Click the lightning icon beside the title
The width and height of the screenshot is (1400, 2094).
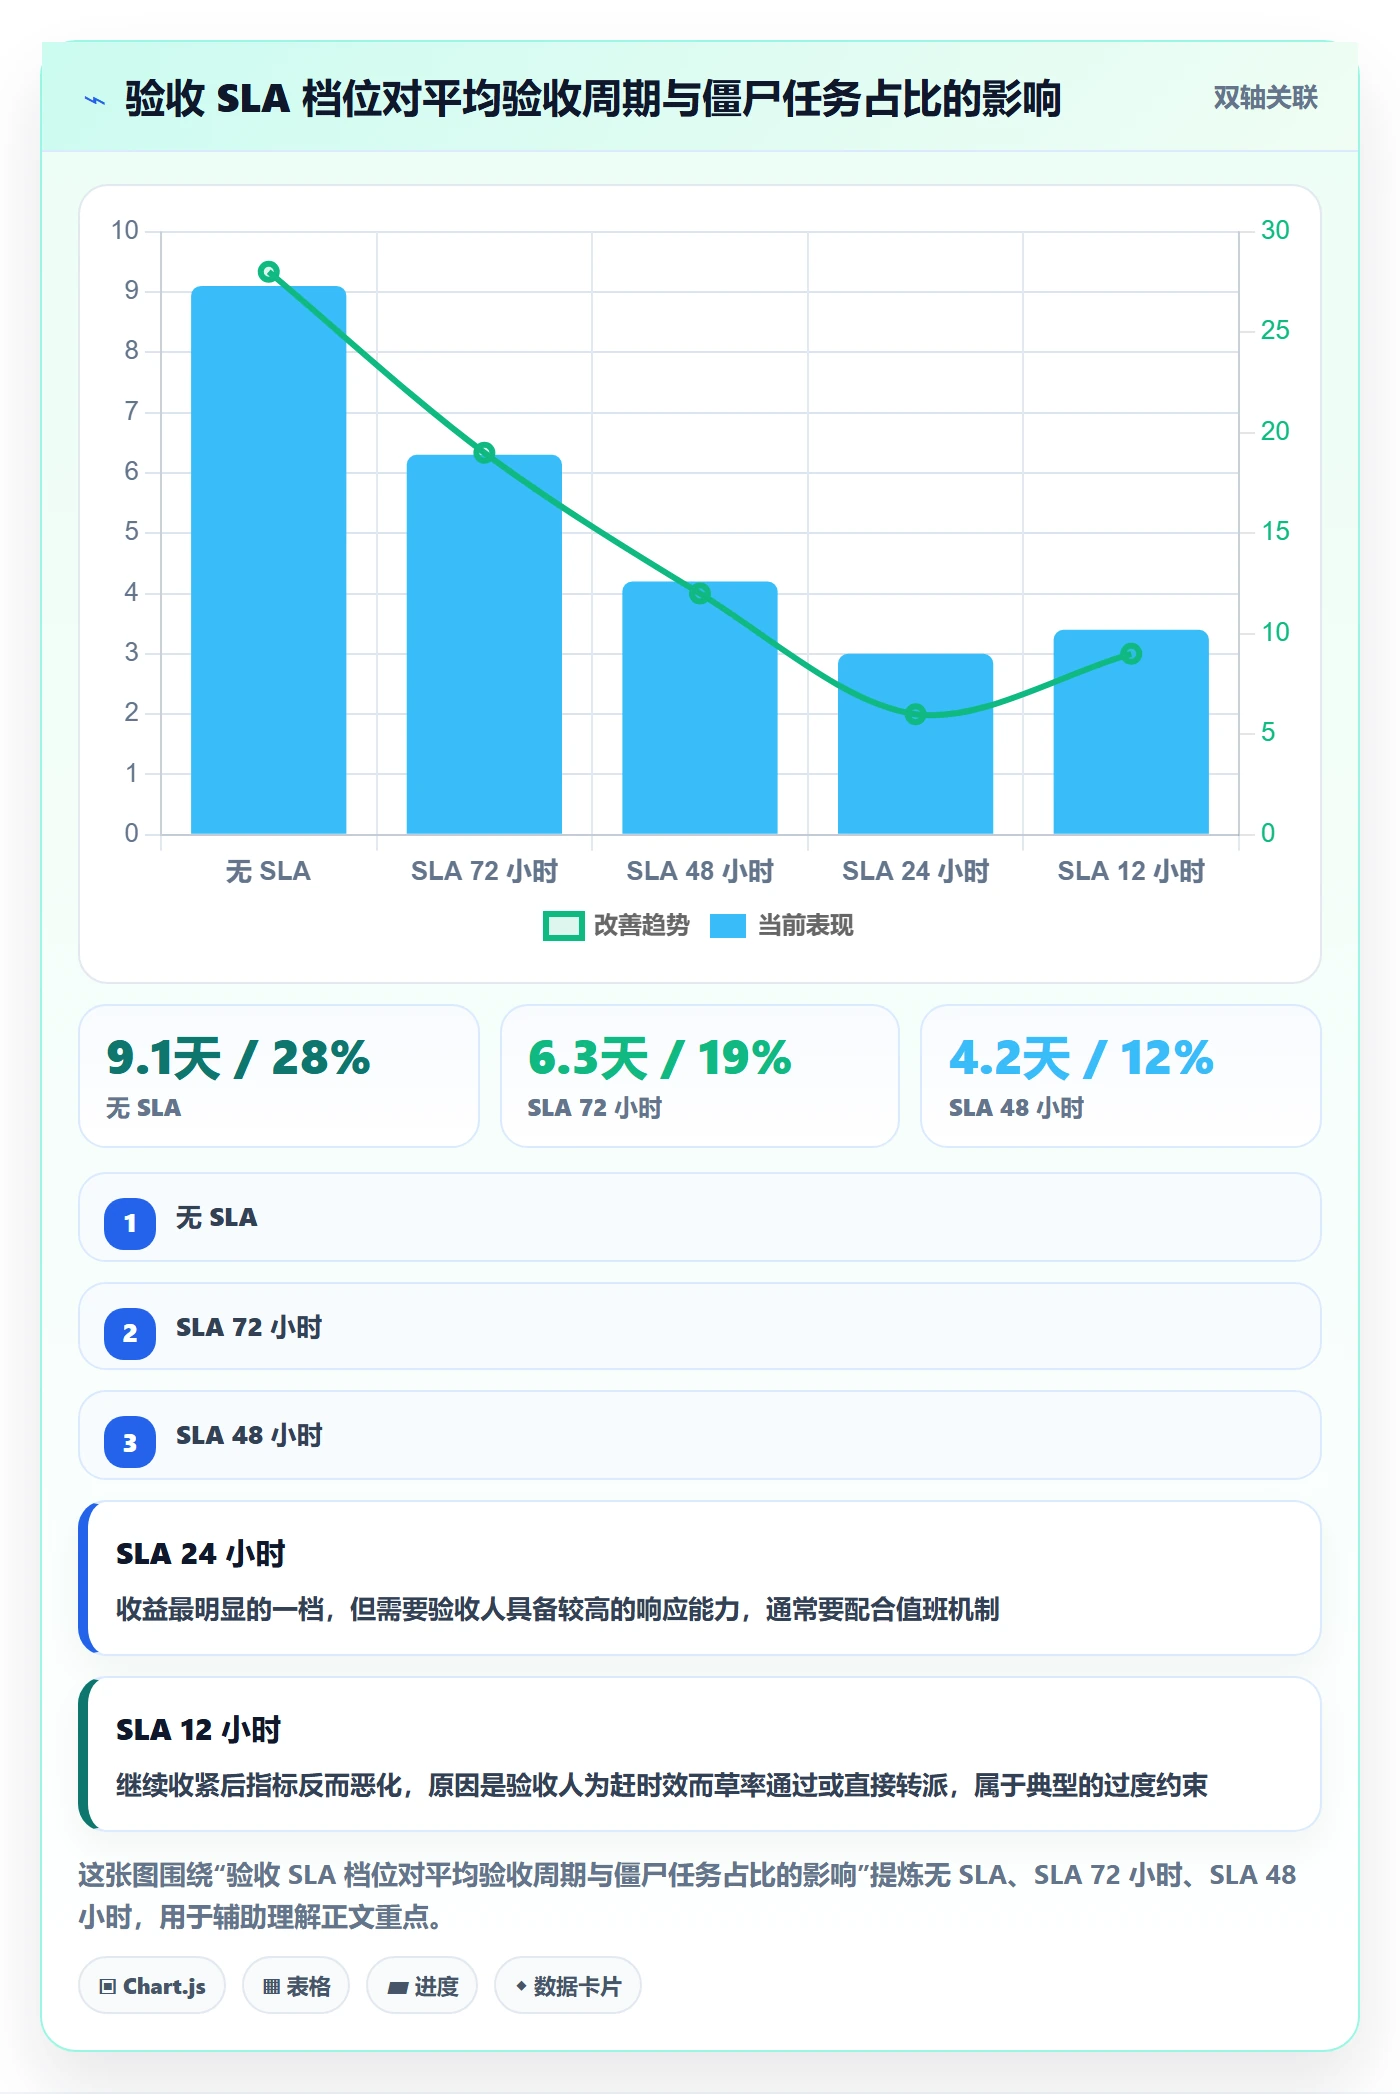click(95, 99)
